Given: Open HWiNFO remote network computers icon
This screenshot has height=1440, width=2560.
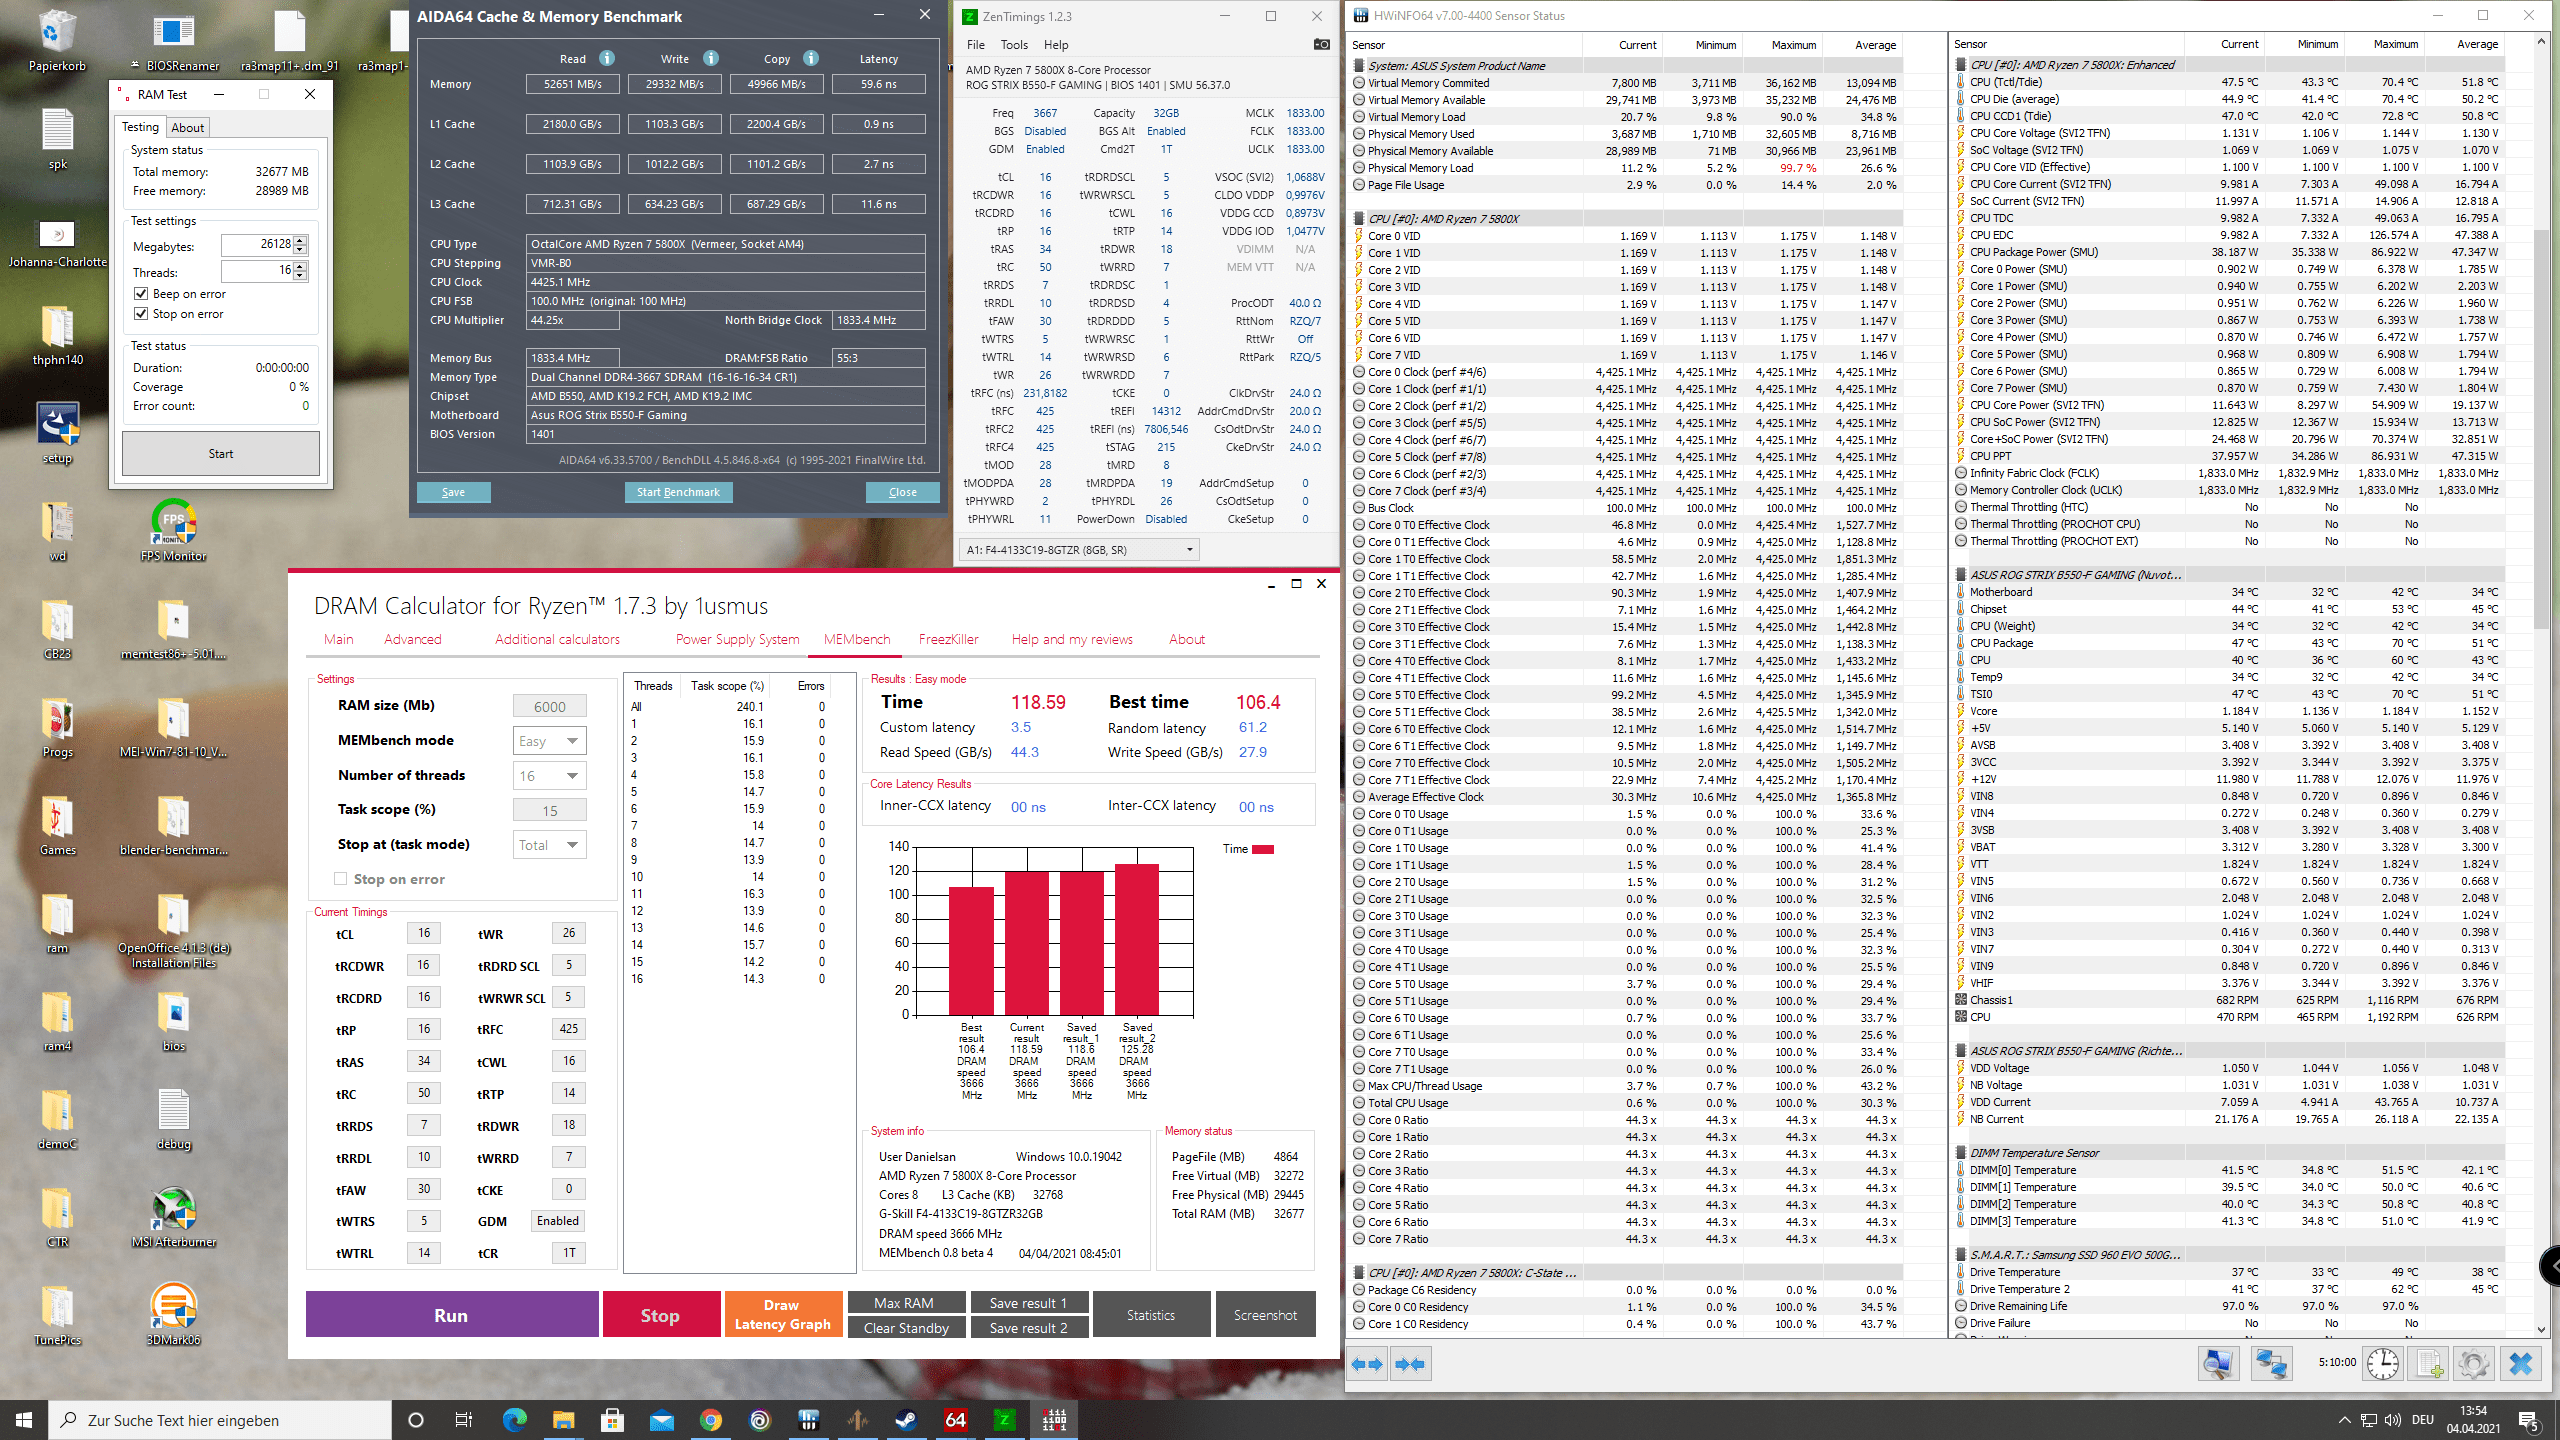Looking at the screenshot, I should (x=2271, y=1364).
